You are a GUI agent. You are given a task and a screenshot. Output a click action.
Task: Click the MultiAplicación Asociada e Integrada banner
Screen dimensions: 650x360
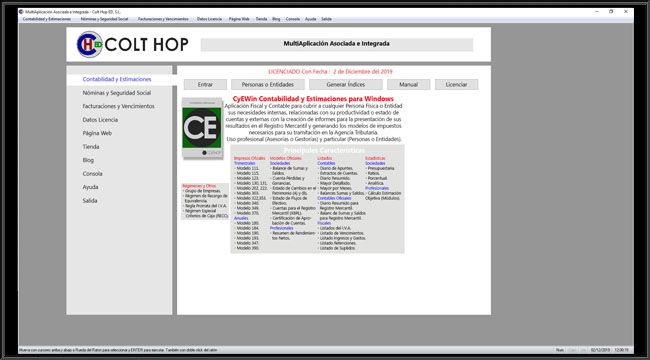pos(337,44)
